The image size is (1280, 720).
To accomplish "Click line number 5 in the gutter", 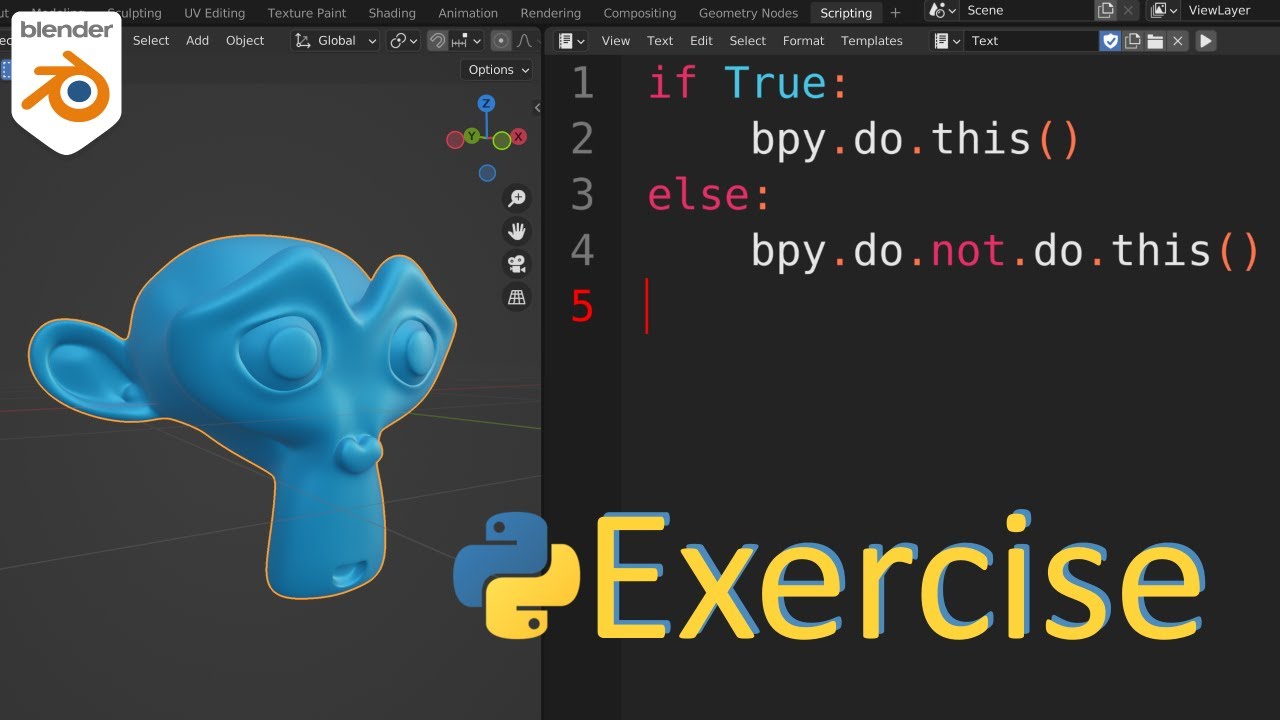I will coord(582,306).
